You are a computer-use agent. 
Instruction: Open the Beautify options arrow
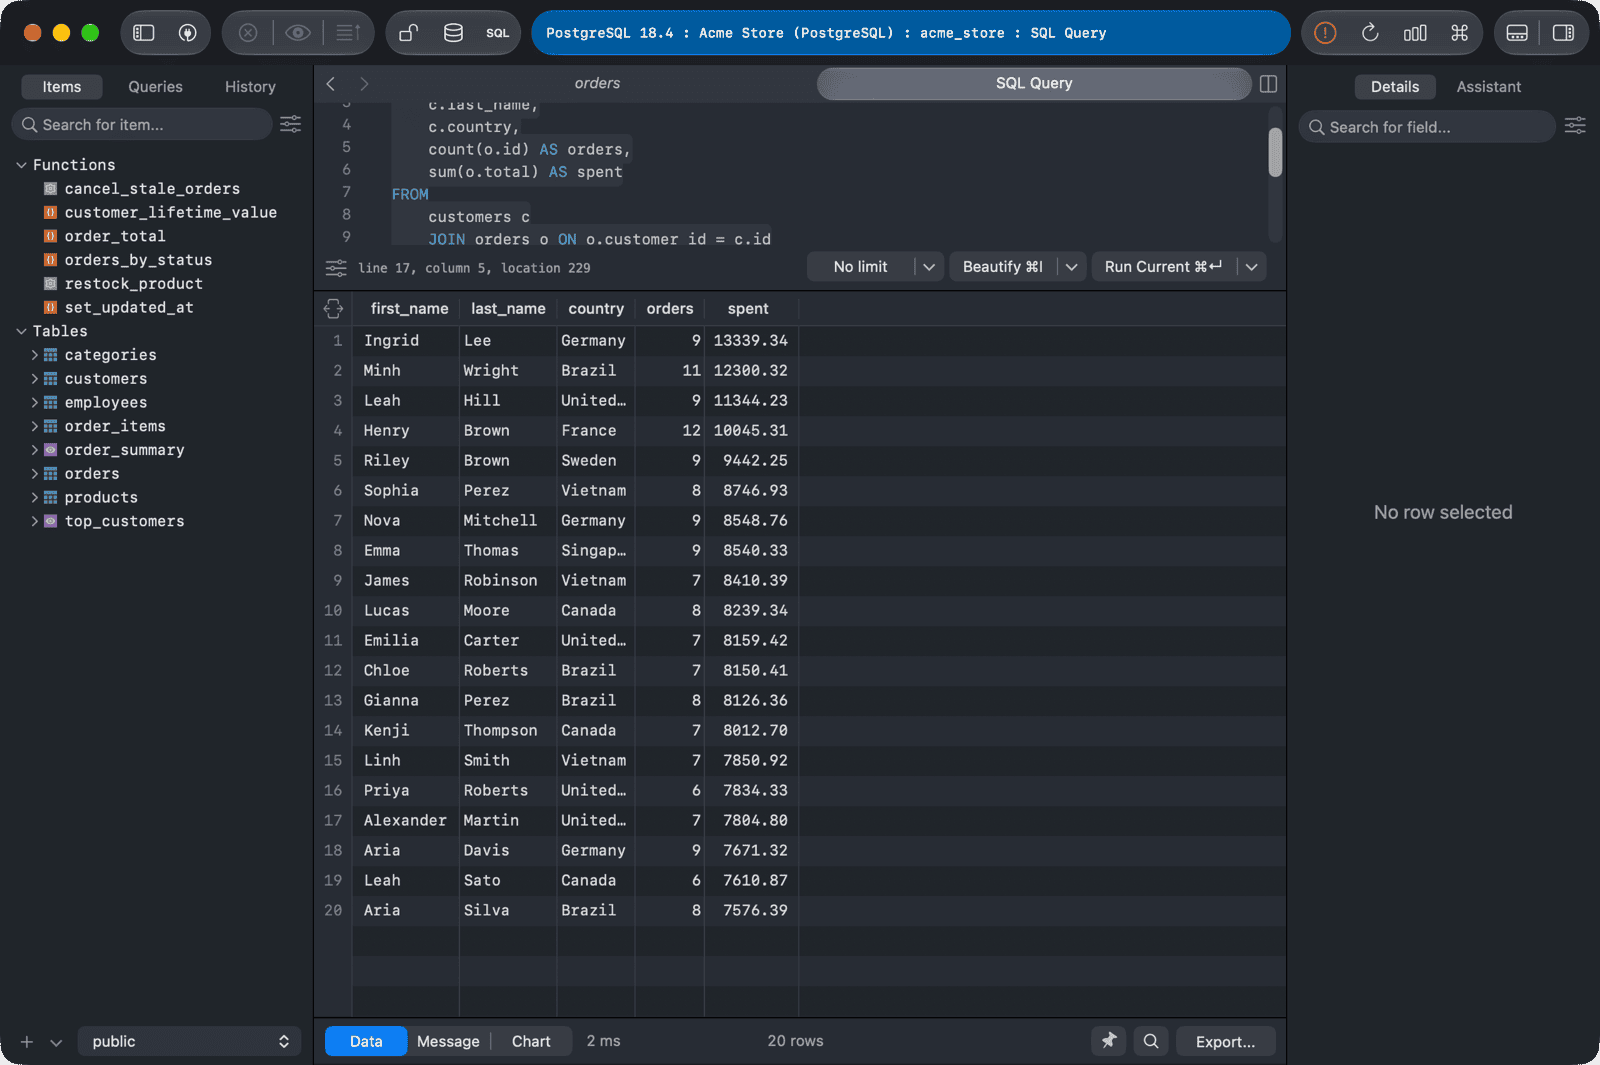point(1072,267)
